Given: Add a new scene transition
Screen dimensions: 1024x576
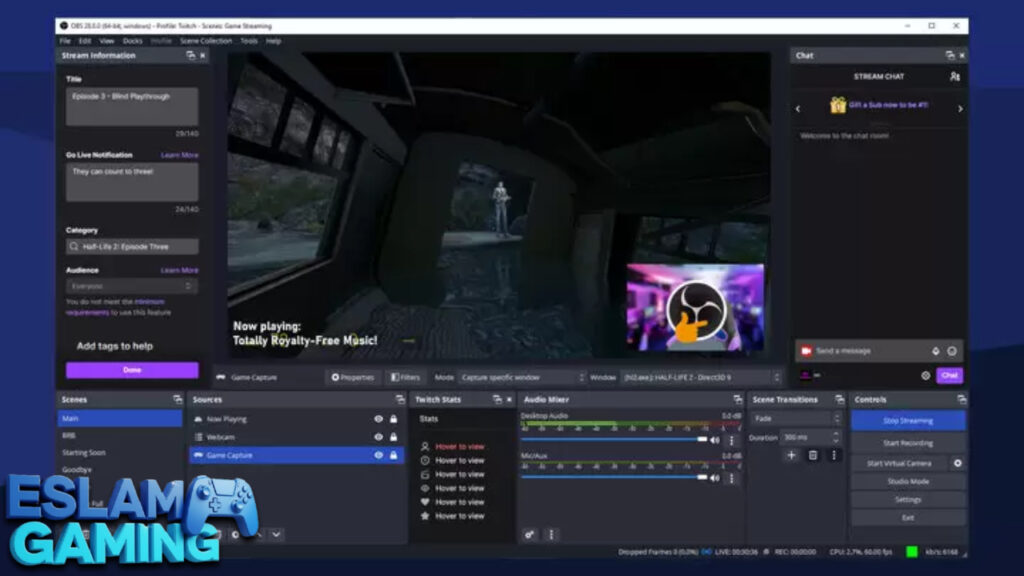Looking at the screenshot, I should pos(792,455).
